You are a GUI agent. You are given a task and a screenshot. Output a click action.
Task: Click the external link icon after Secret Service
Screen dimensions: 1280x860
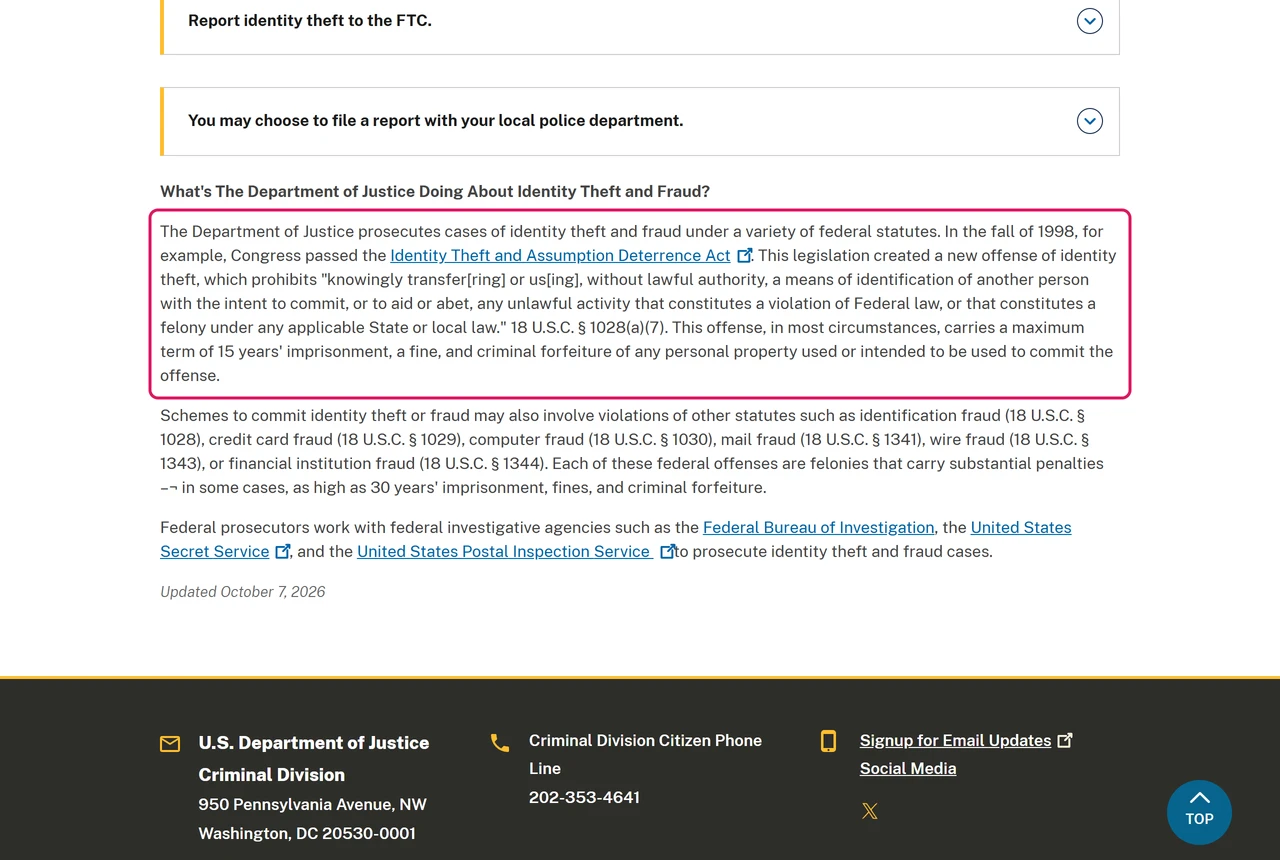coord(283,551)
